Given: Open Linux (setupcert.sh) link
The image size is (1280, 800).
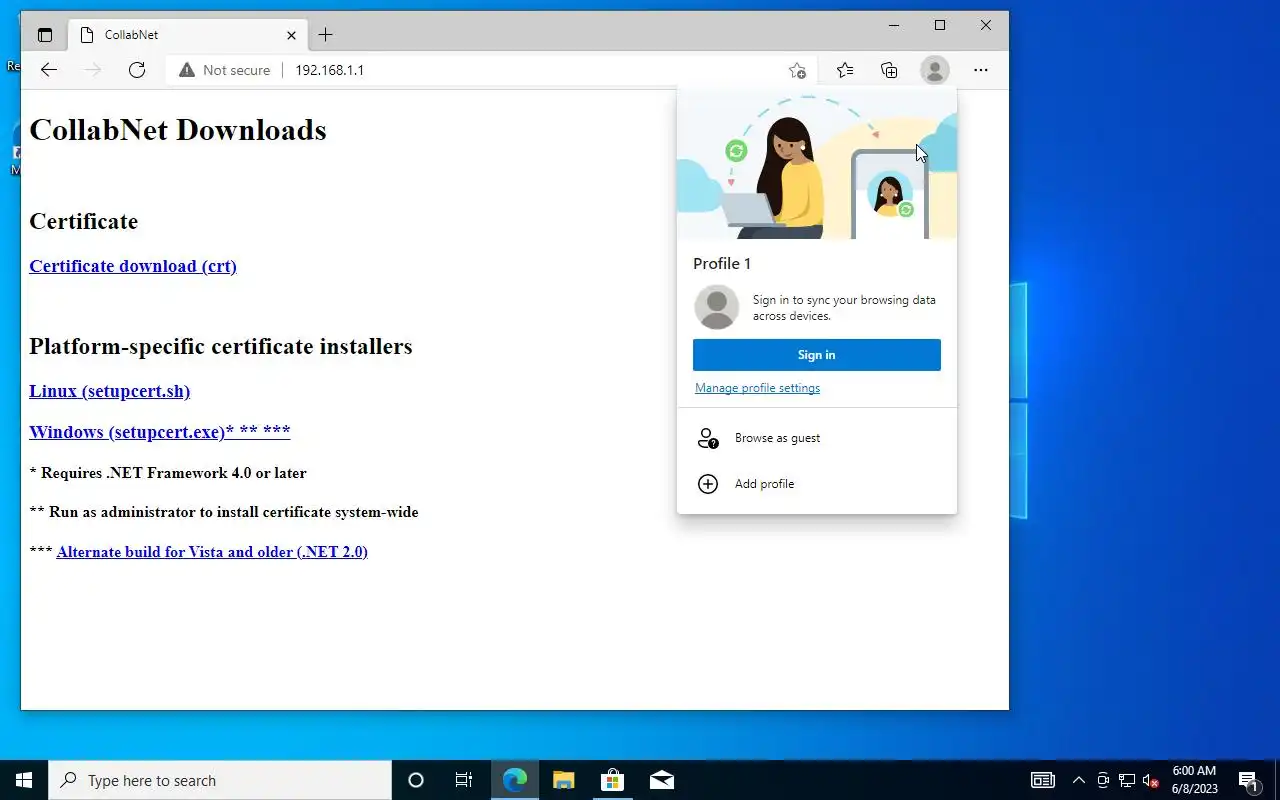Looking at the screenshot, I should click(109, 391).
